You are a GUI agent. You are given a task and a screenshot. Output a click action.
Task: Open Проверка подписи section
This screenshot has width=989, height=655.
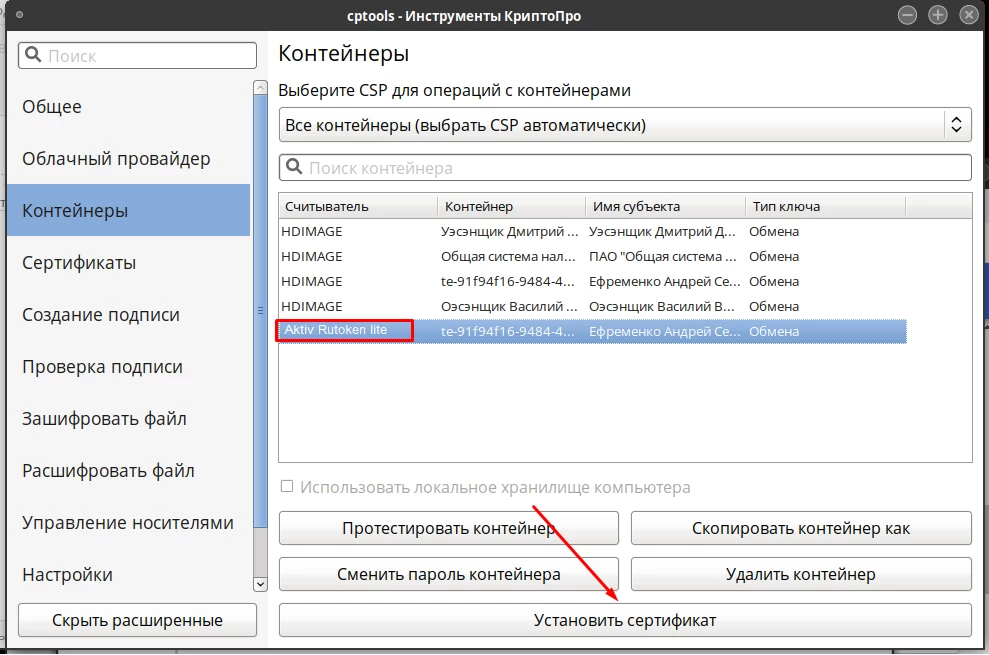pos(129,367)
